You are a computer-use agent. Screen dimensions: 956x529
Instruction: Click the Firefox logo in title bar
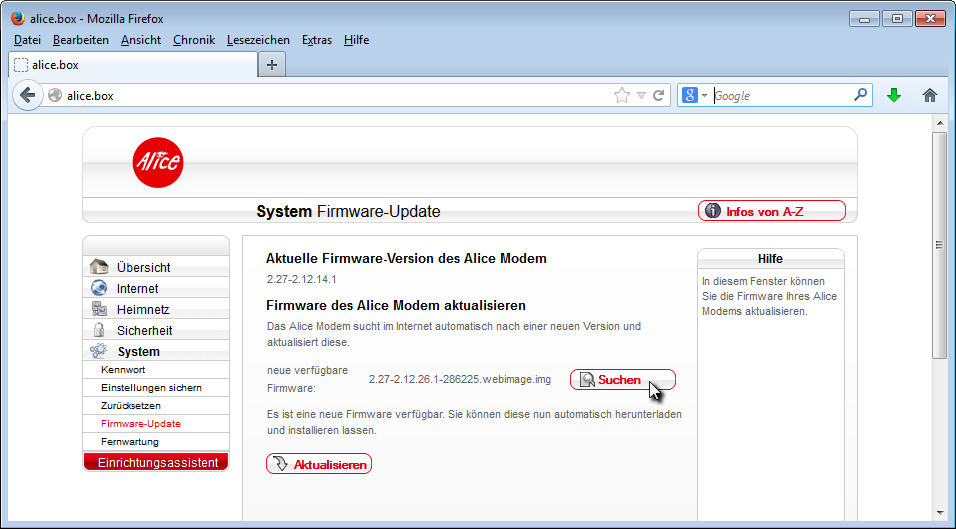[18, 18]
